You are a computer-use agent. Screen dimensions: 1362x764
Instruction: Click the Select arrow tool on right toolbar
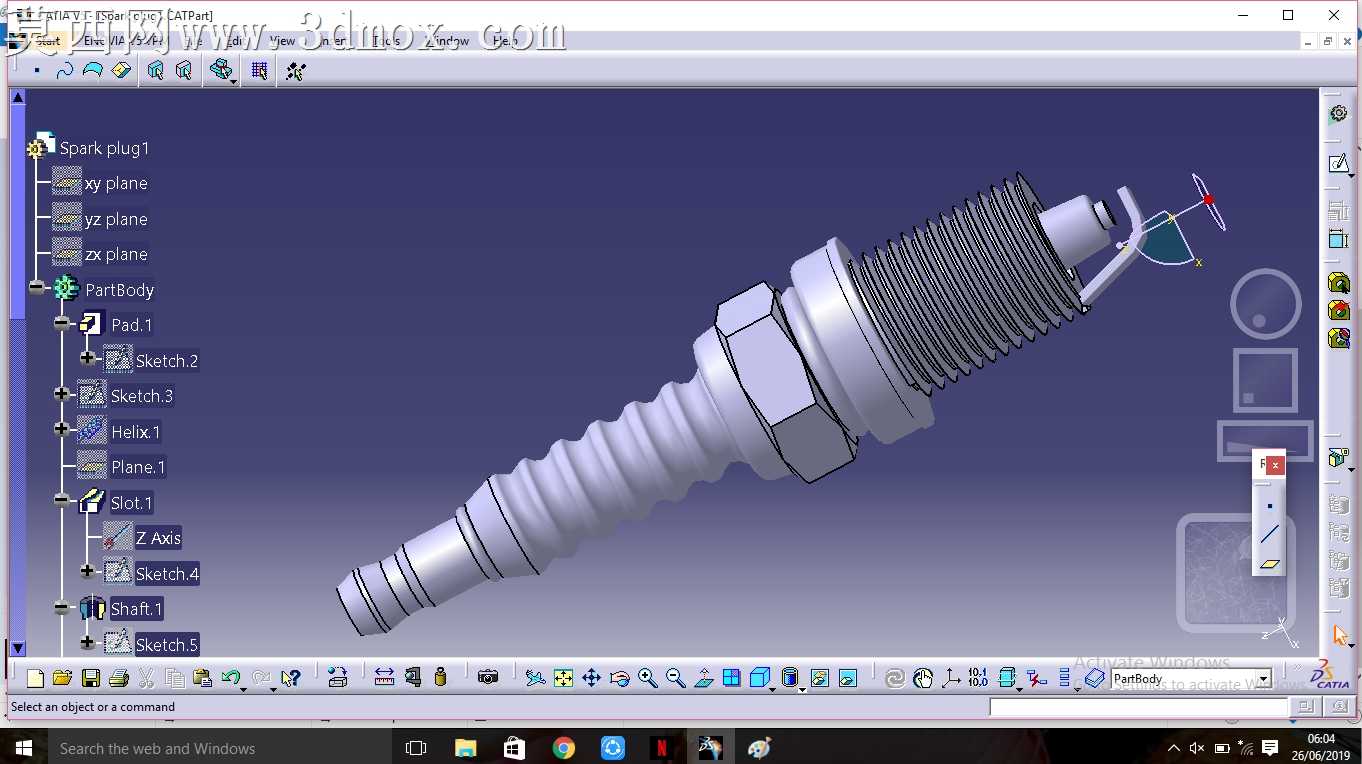[x=1340, y=635]
